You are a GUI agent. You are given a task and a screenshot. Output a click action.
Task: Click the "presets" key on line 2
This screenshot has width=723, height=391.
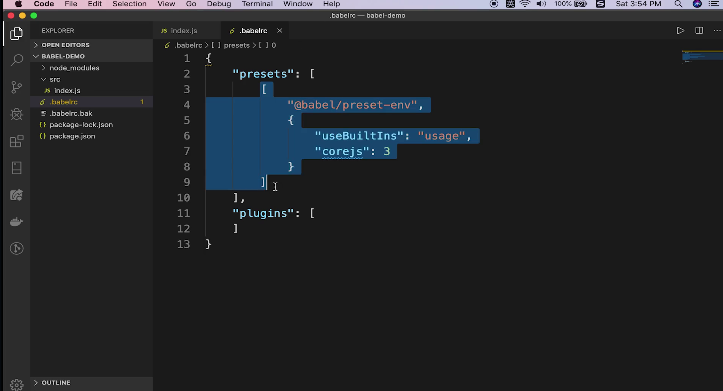coord(263,74)
